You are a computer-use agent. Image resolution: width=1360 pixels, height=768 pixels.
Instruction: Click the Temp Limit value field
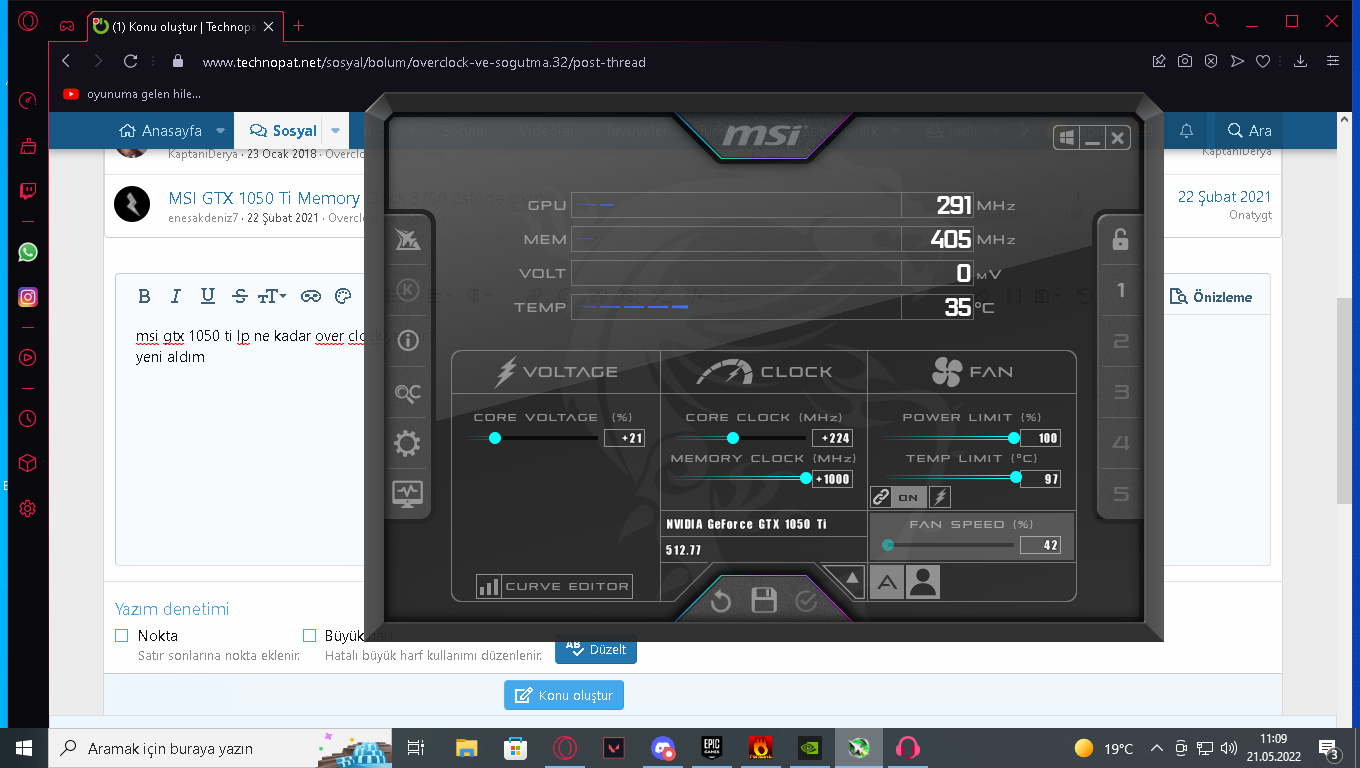[1040, 479]
